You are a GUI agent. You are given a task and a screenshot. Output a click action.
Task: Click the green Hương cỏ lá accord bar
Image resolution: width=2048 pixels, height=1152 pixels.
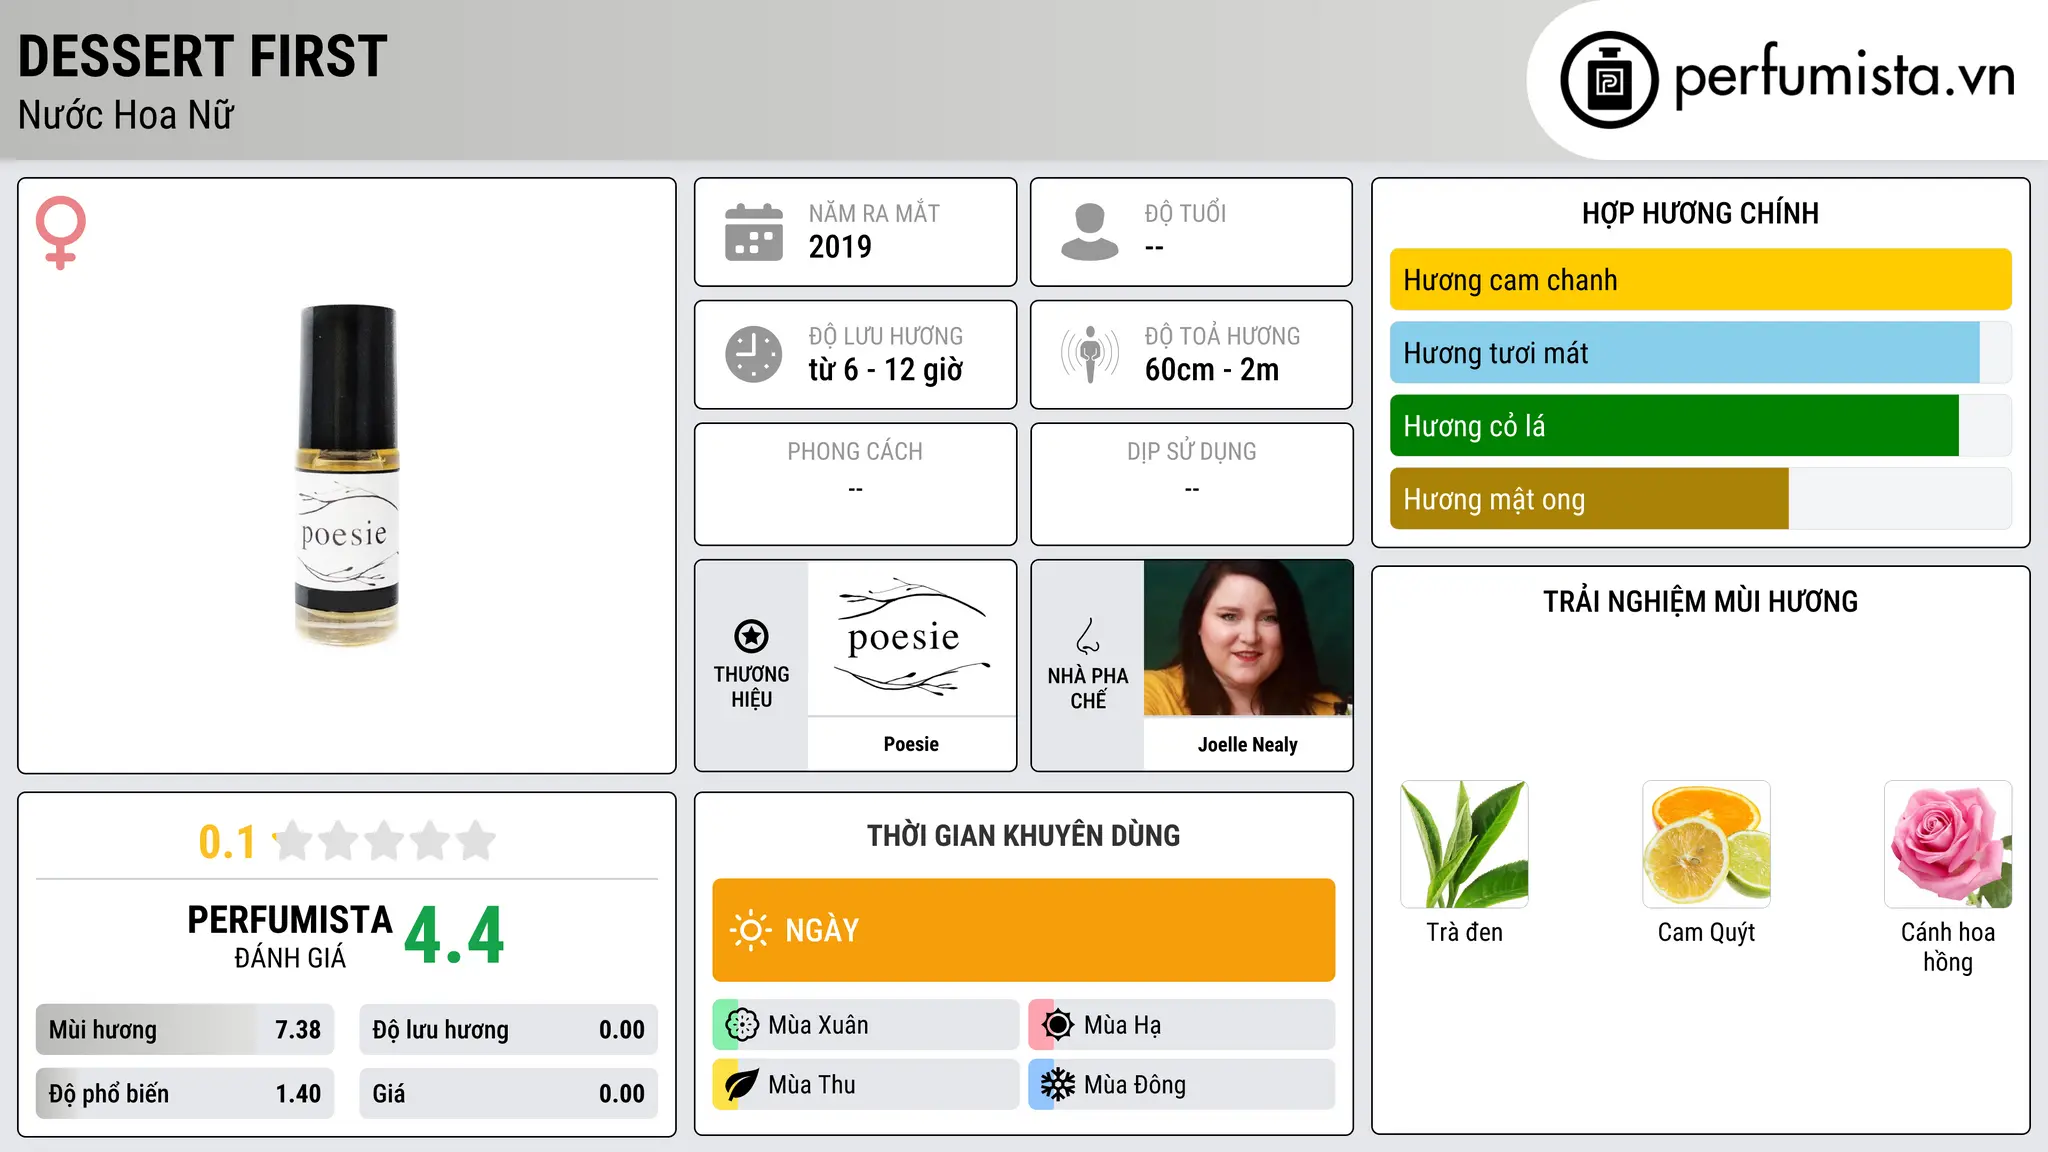(1700, 426)
